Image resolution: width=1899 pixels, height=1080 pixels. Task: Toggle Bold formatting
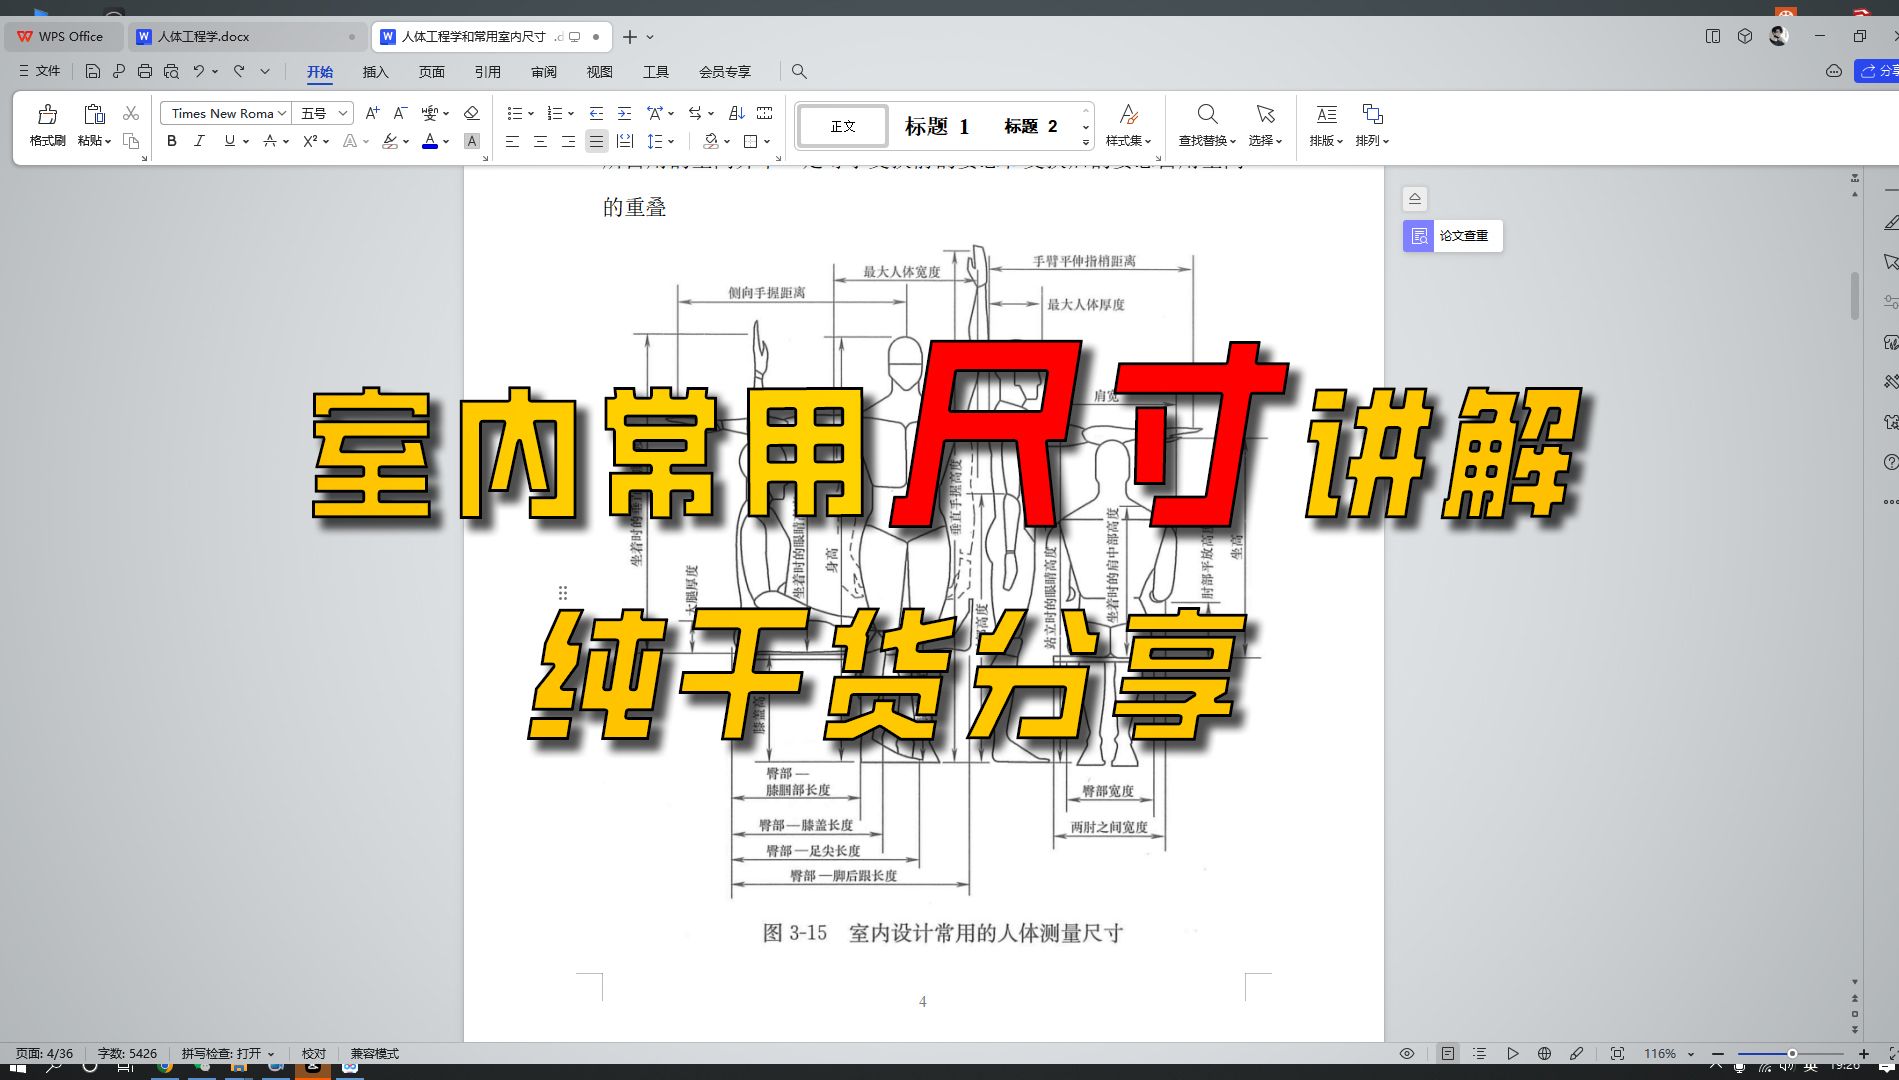click(x=172, y=142)
